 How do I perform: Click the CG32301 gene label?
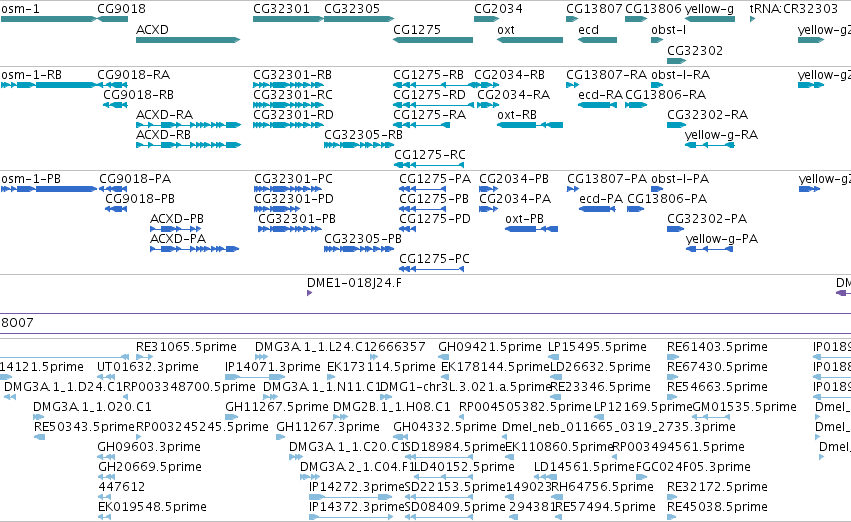coord(281,9)
